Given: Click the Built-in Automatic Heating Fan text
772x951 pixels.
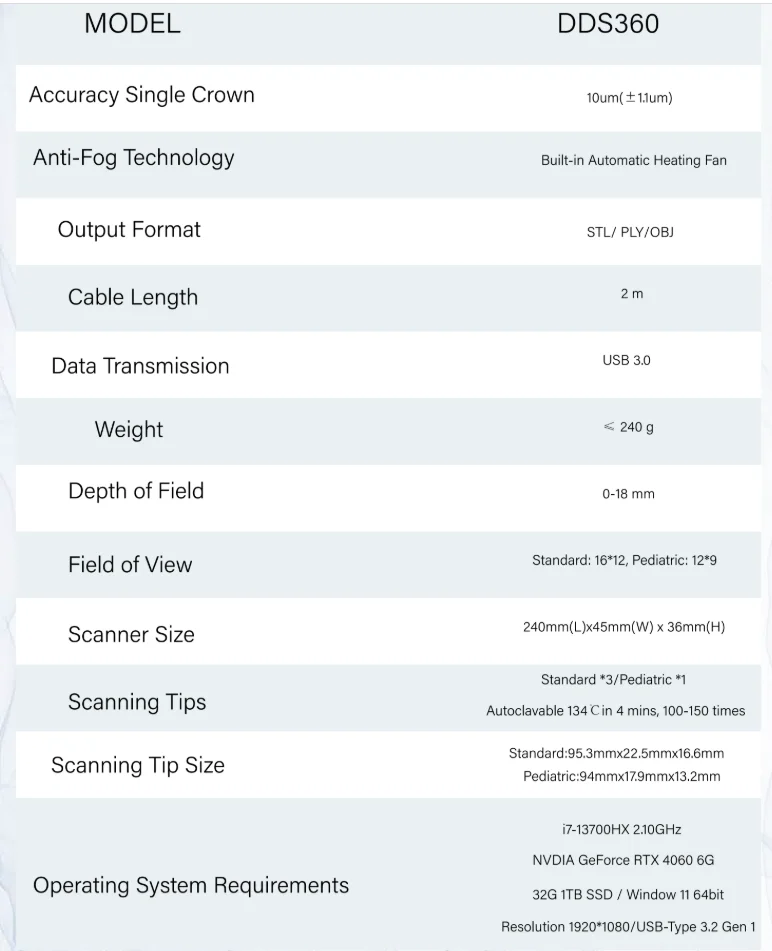Looking at the screenshot, I should tap(634, 160).
